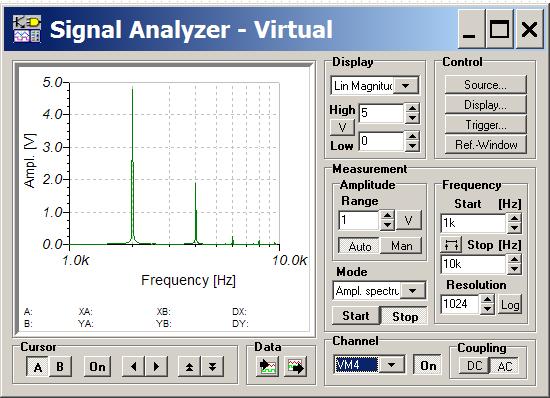Toggle the Cursor On button
The height and width of the screenshot is (398, 550).
tap(97, 367)
